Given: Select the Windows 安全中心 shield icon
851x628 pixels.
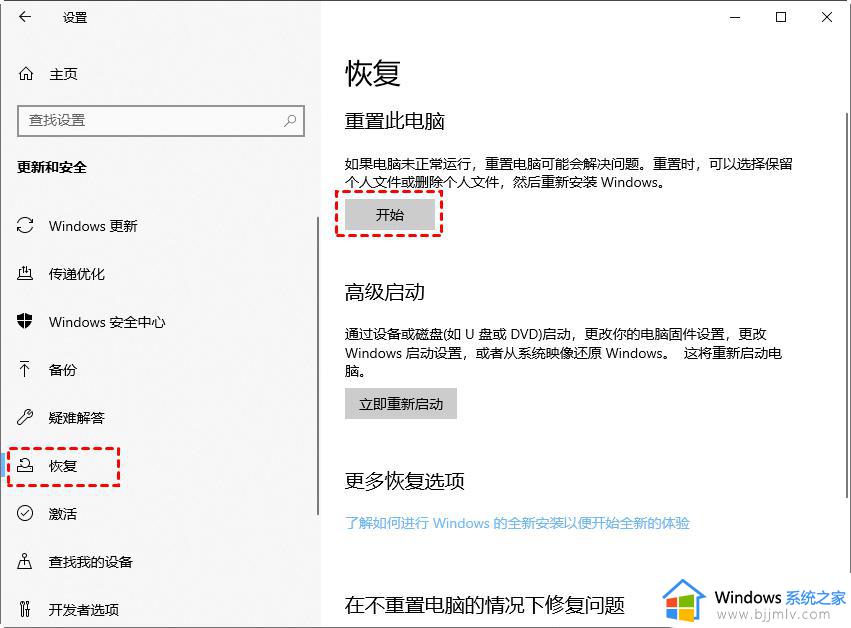Looking at the screenshot, I should (x=25, y=321).
